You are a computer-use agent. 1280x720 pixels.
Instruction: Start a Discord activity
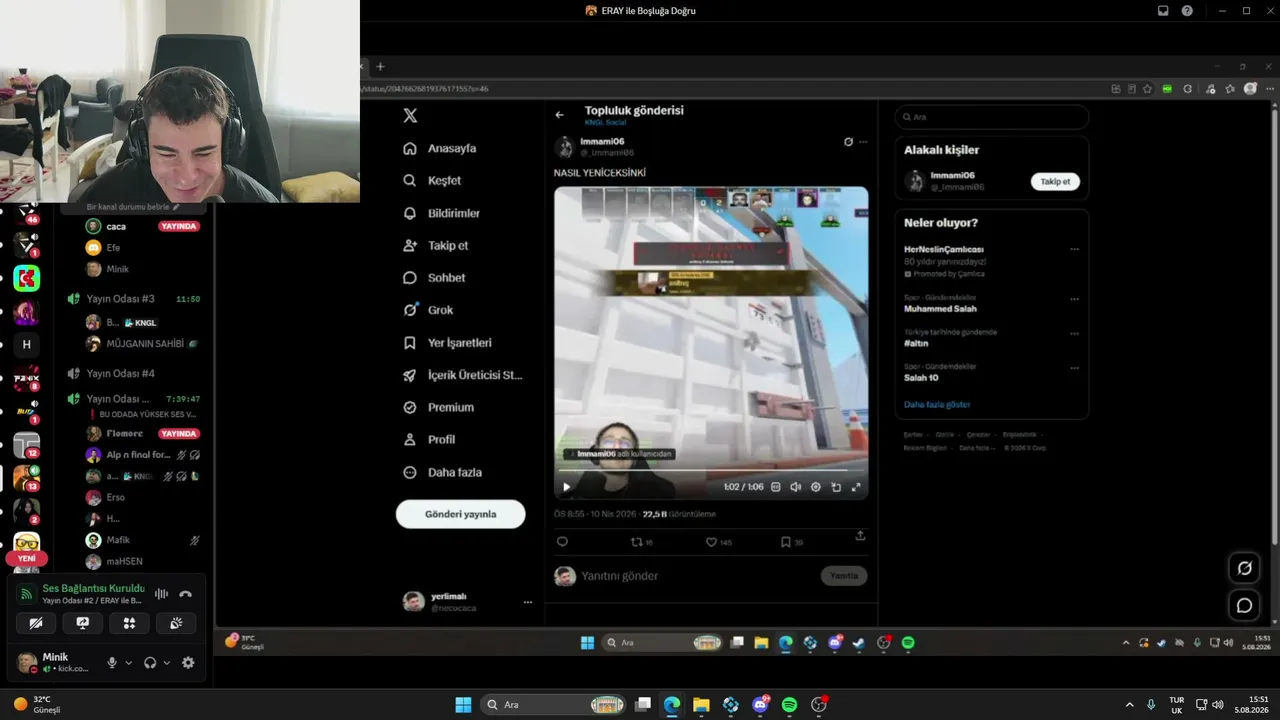tap(129, 623)
